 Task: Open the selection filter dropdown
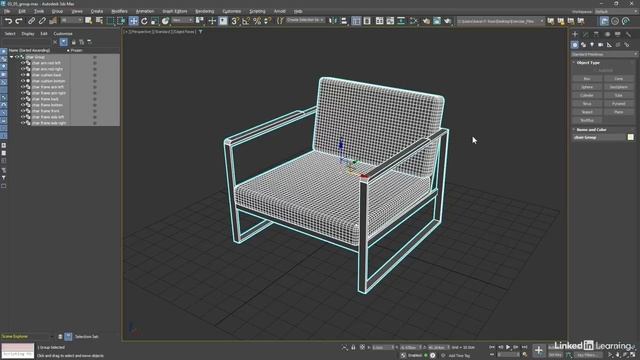point(71,20)
